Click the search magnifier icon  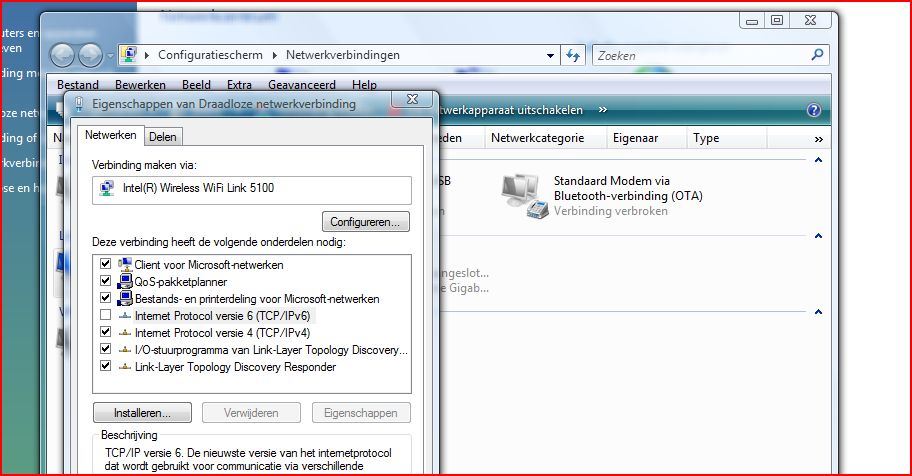pyautogui.click(x=817, y=55)
